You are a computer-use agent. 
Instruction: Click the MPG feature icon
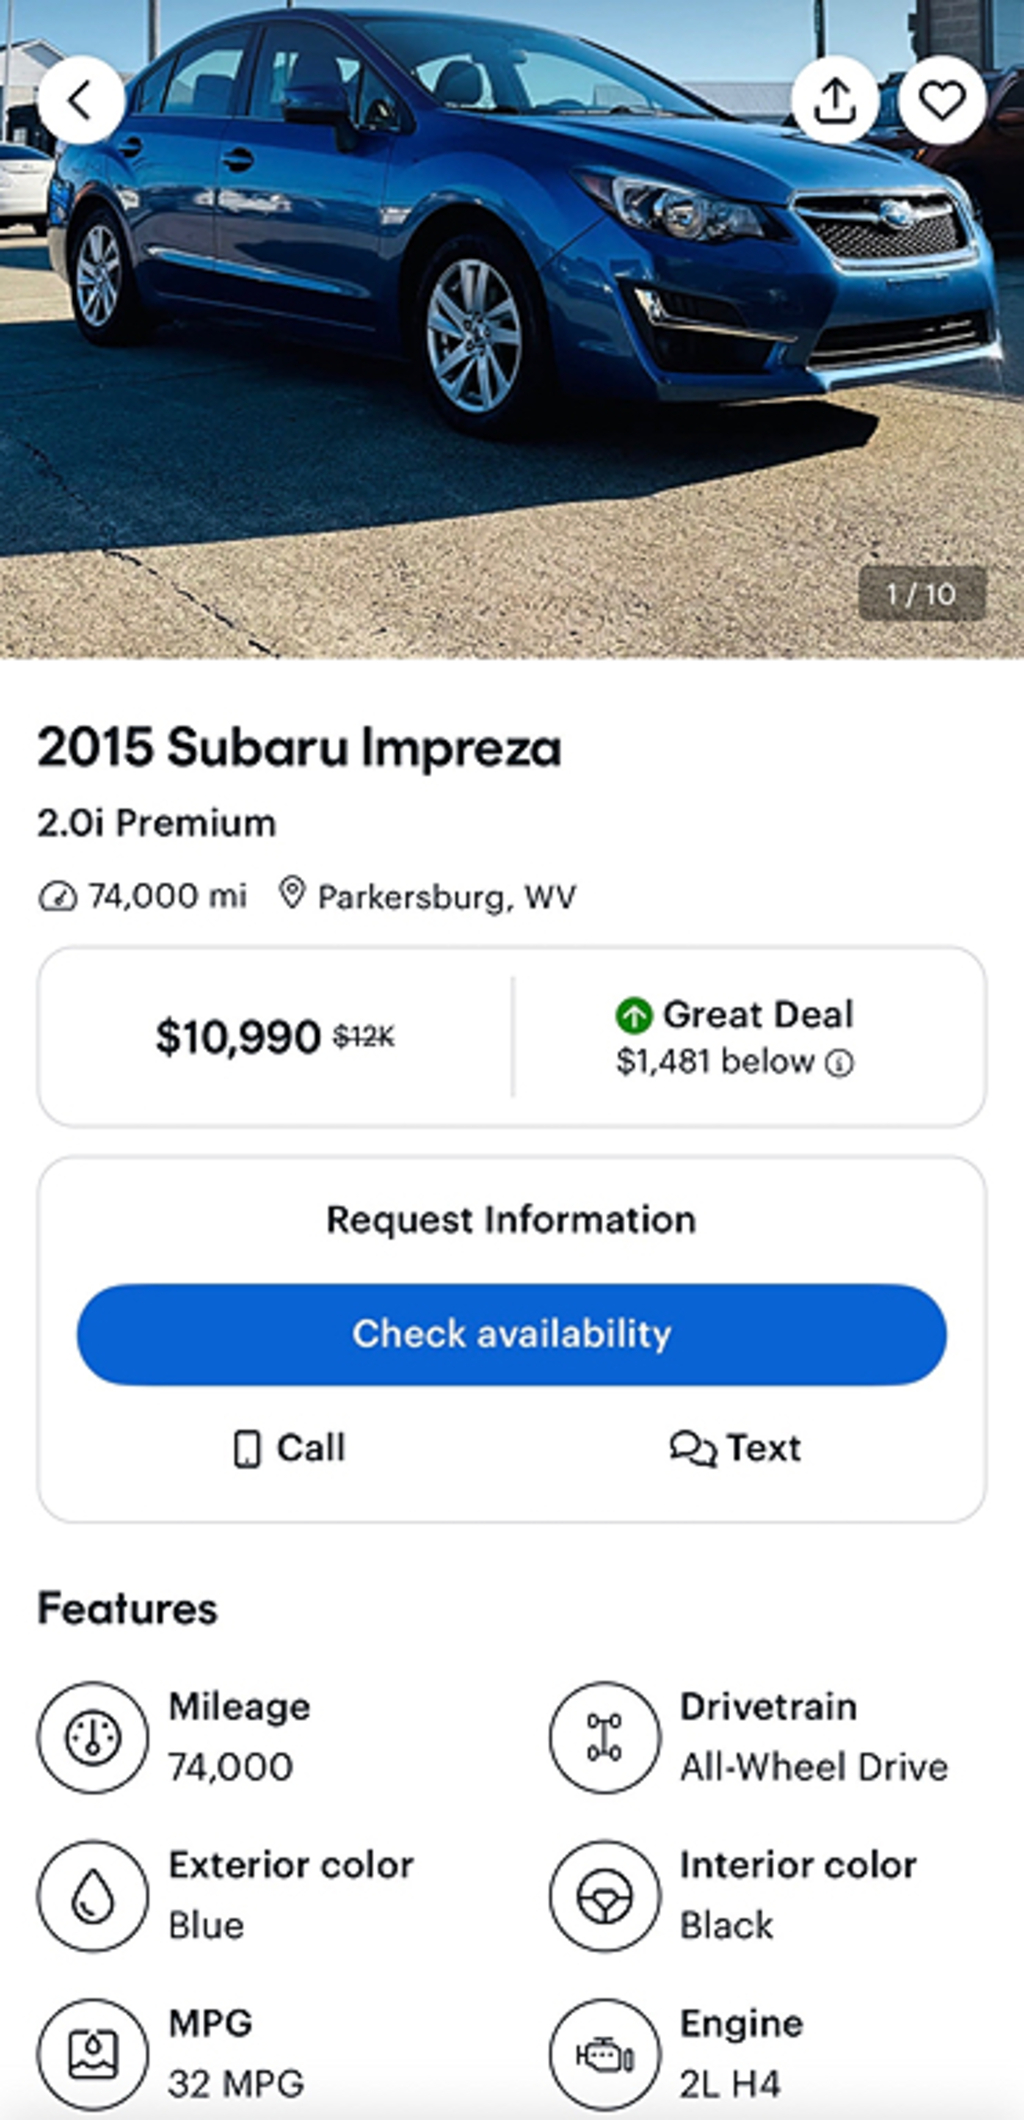[x=93, y=2054]
